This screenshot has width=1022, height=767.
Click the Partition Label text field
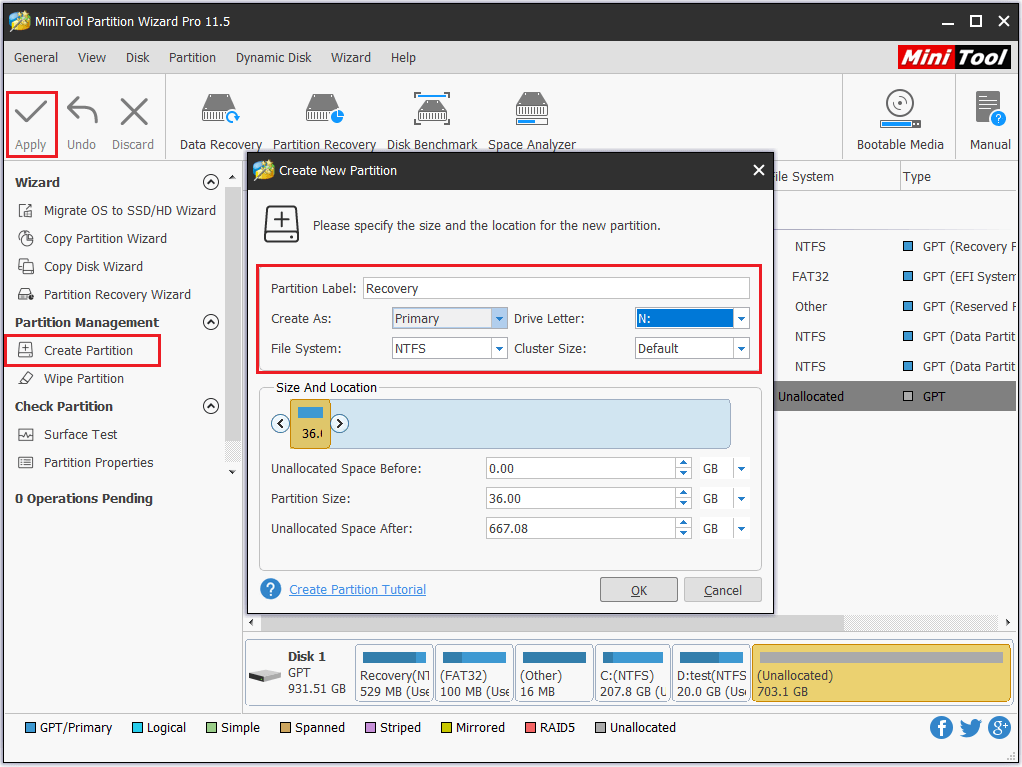click(x=555, y=289)
